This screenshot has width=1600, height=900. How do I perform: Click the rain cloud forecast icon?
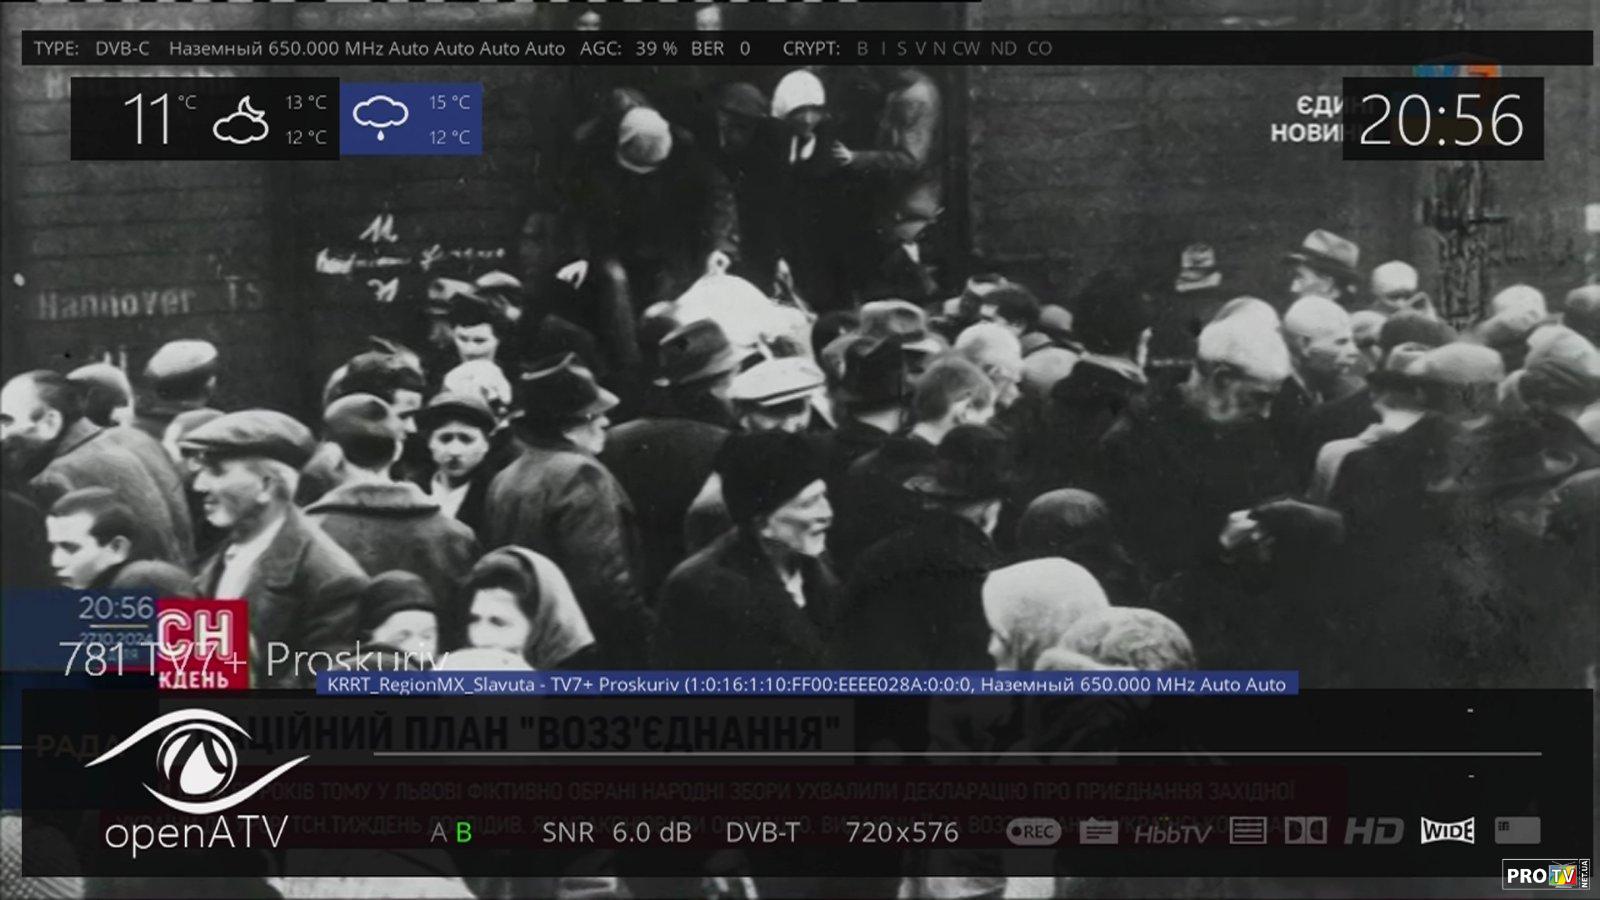pyautogui.click(x=380, y=118)
